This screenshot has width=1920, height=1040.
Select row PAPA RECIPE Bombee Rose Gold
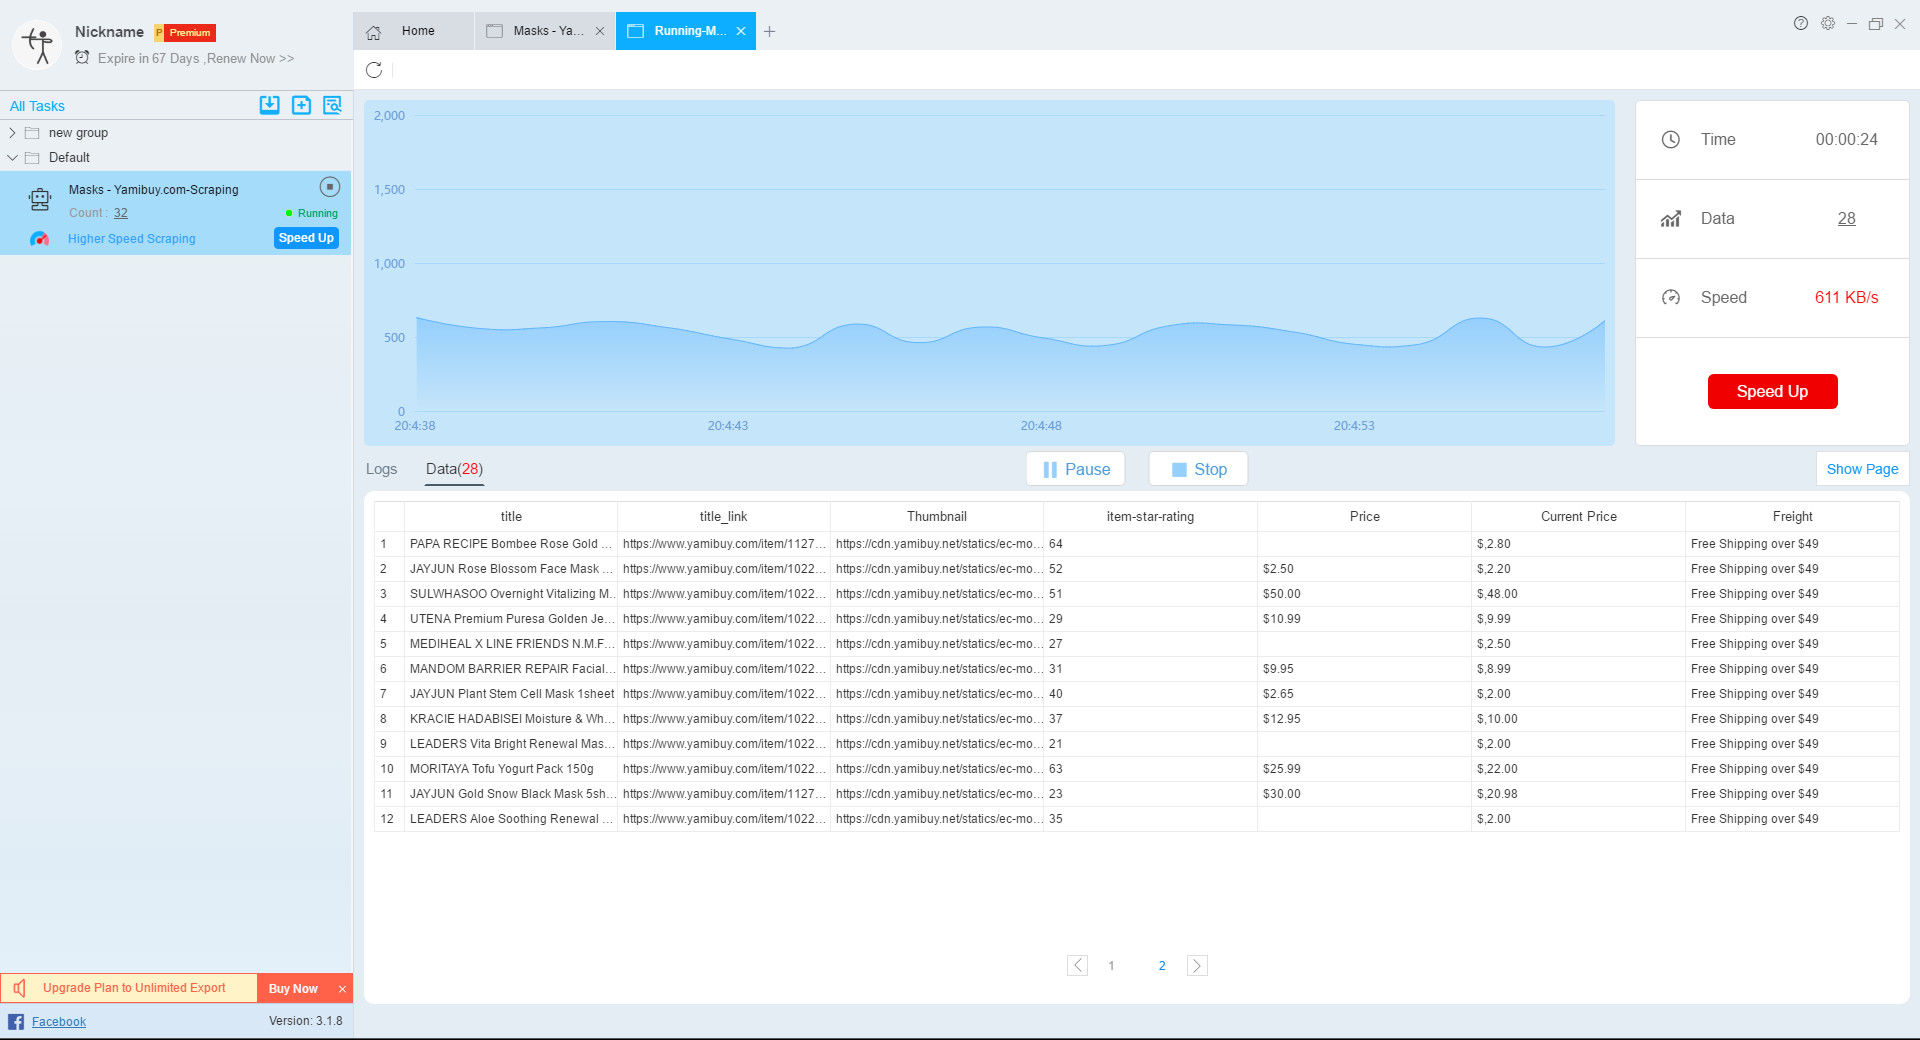pos(1137,544)
